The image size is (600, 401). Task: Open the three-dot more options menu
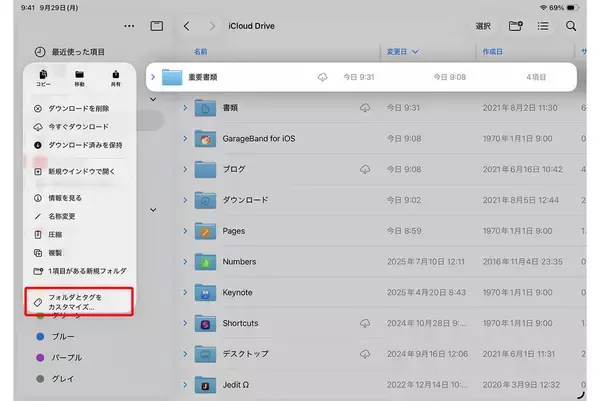click(129, 26)
